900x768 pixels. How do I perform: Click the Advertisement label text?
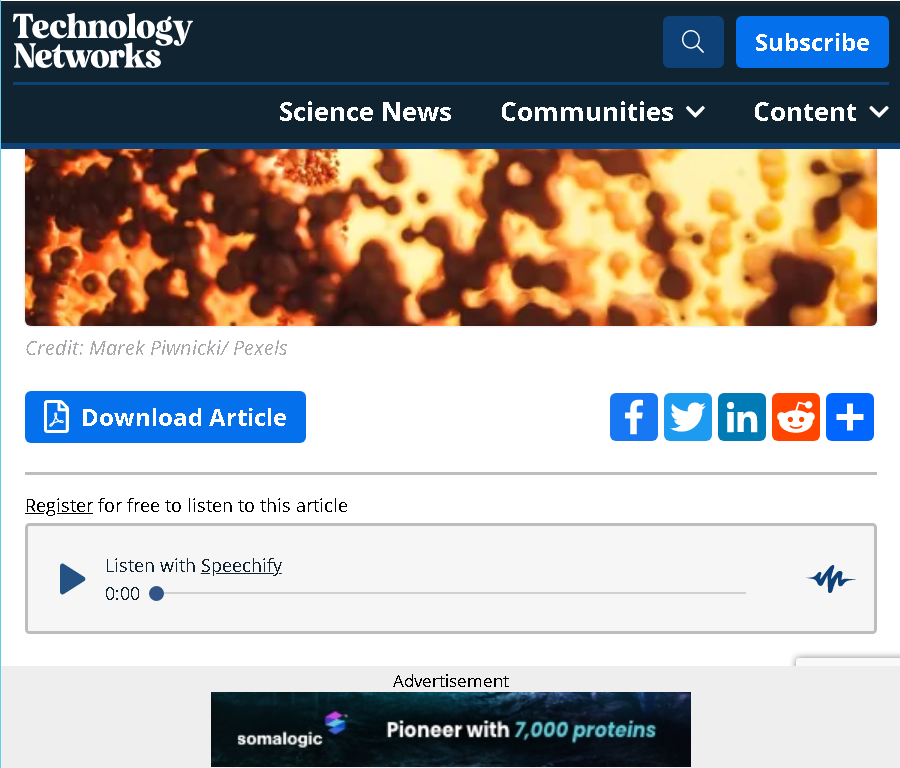pyautogui.click(x=451, y=681)
